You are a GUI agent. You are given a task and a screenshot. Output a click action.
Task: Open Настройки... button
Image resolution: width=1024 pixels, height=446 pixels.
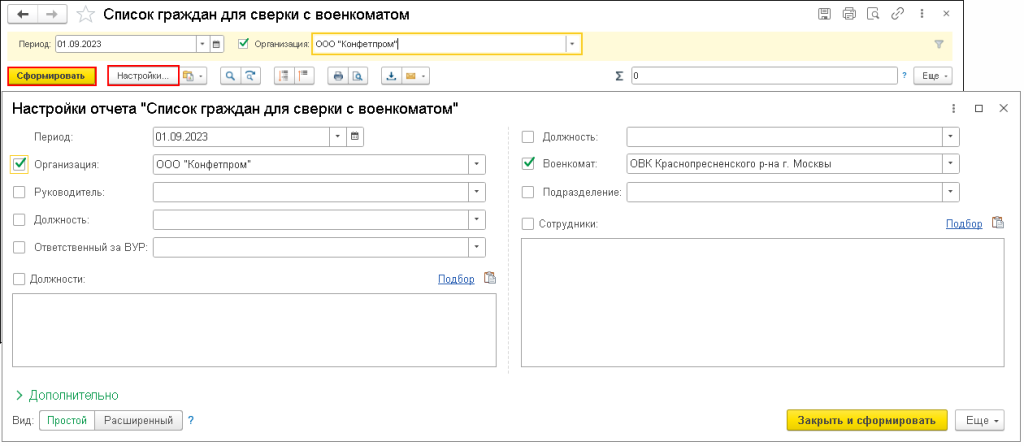[143, 76]
